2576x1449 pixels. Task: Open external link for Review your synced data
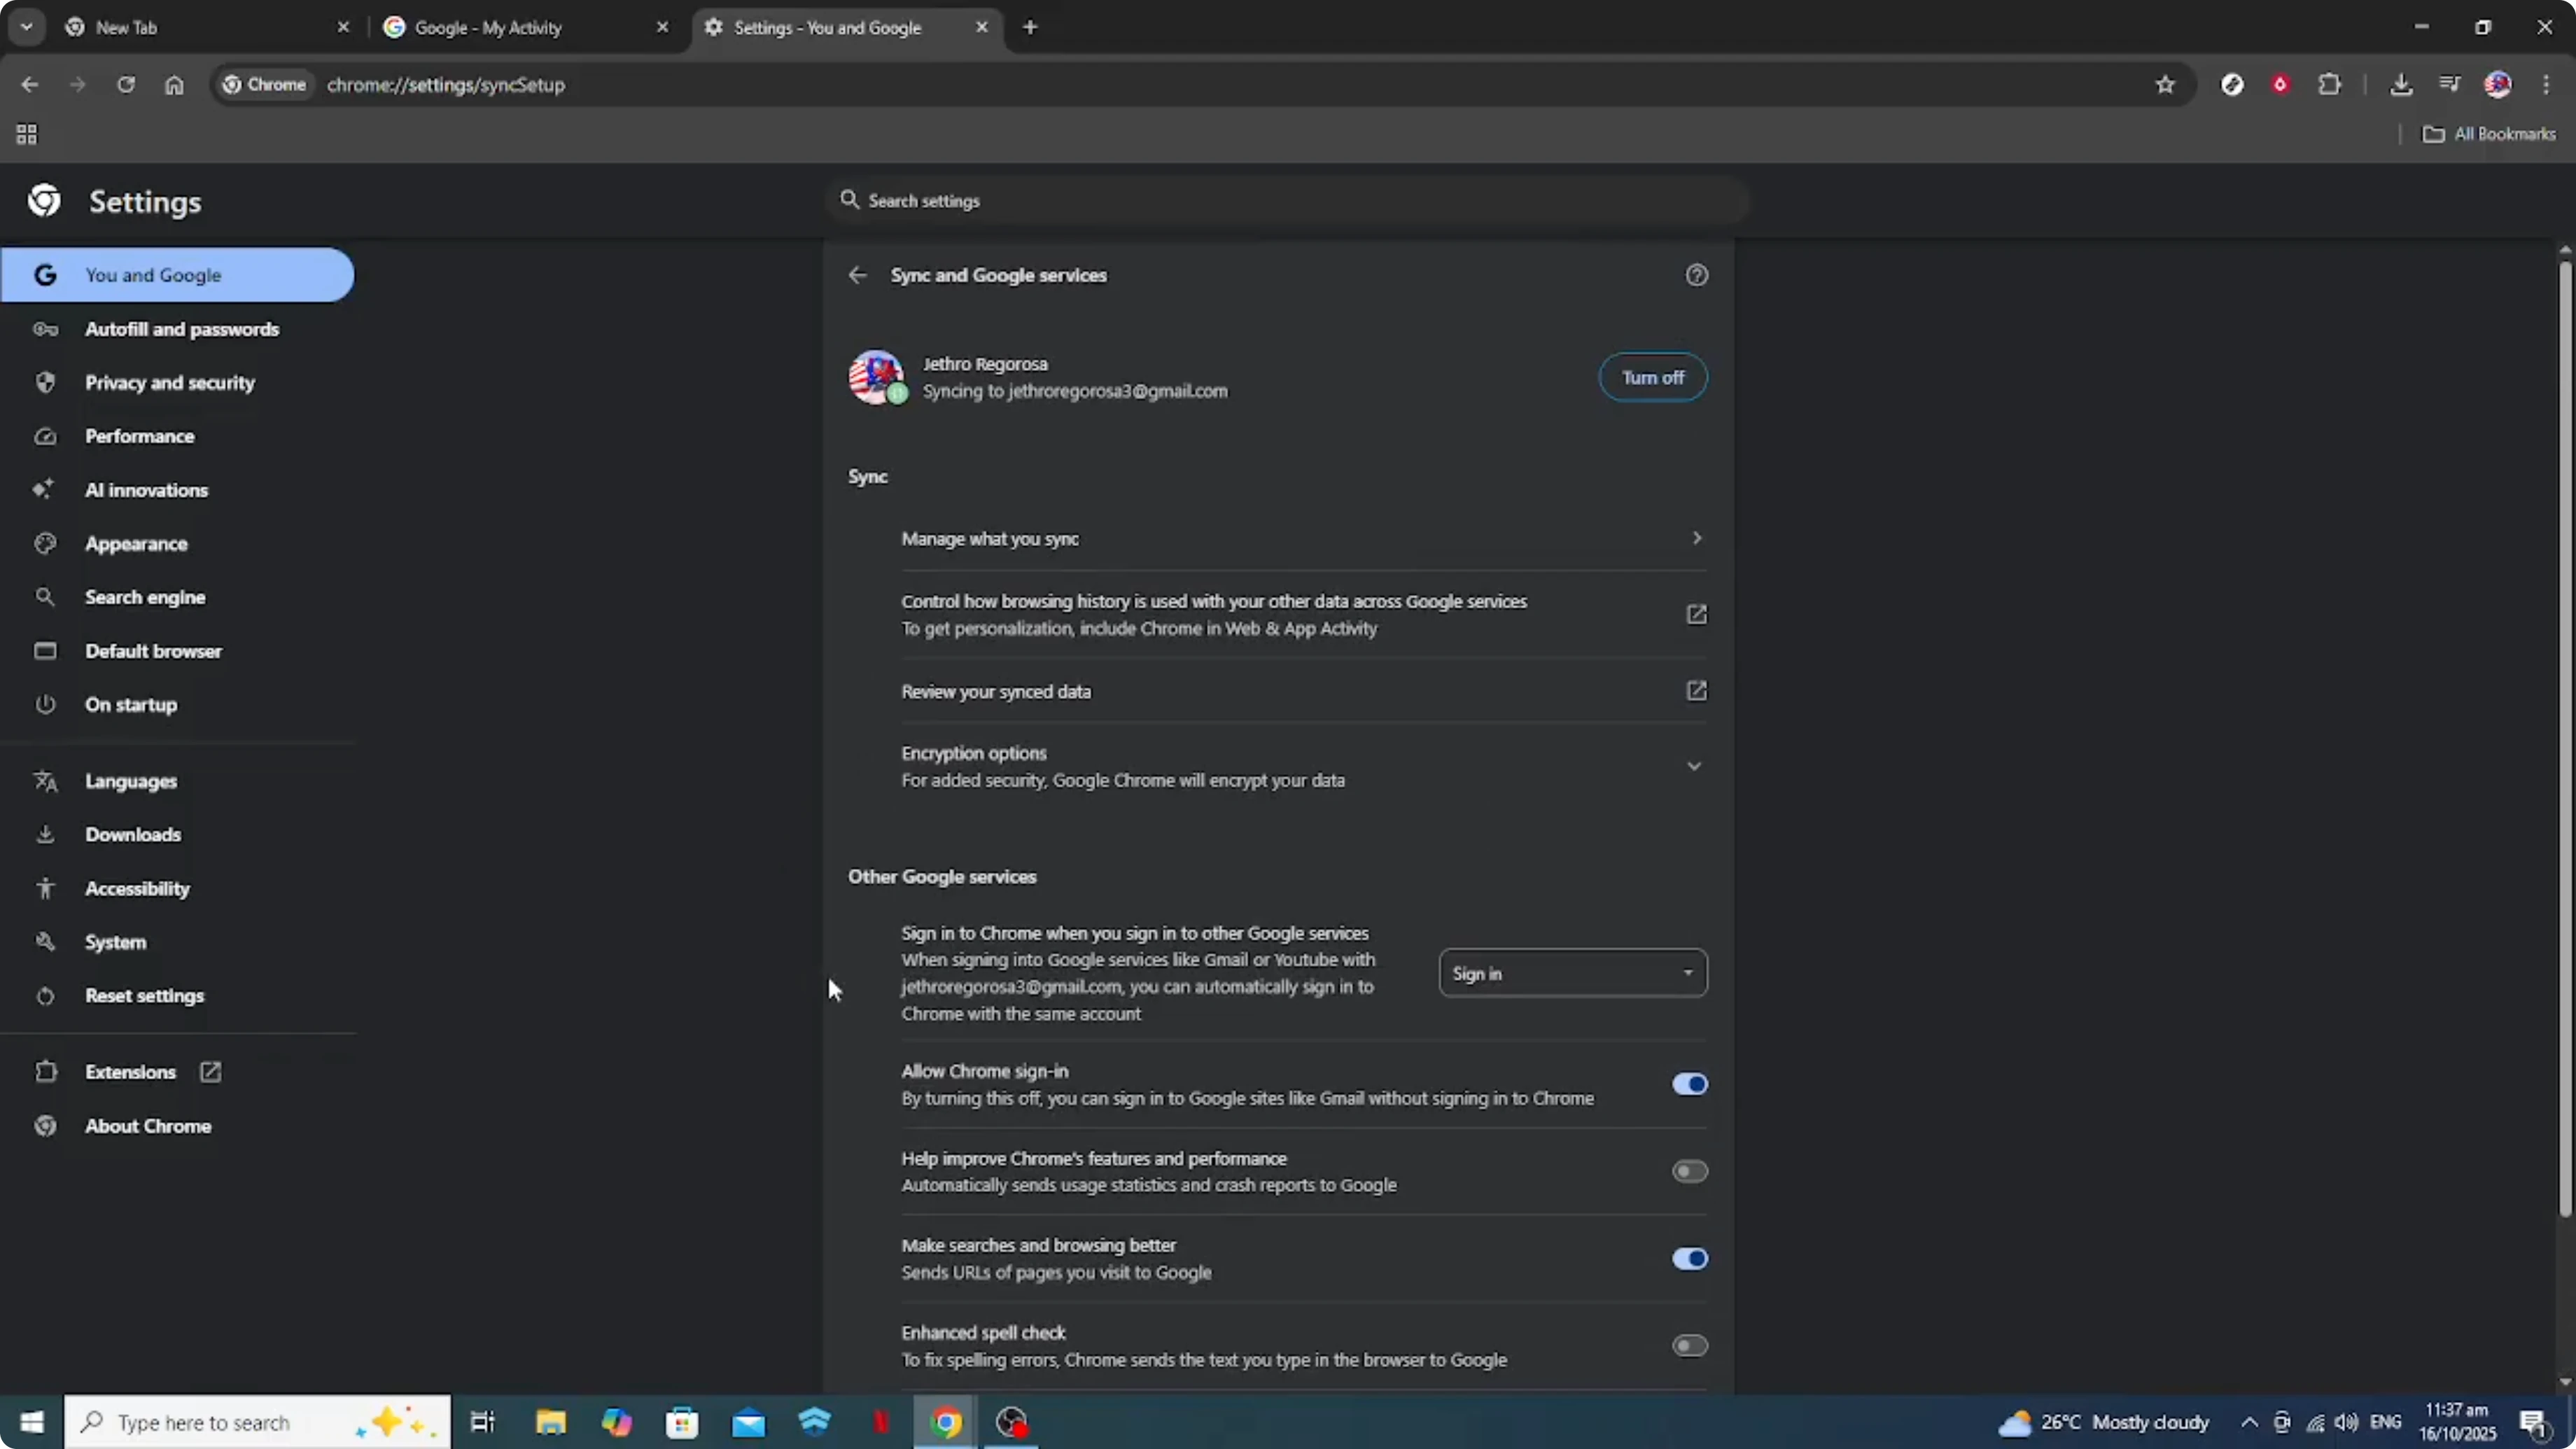click(1696, 691)
